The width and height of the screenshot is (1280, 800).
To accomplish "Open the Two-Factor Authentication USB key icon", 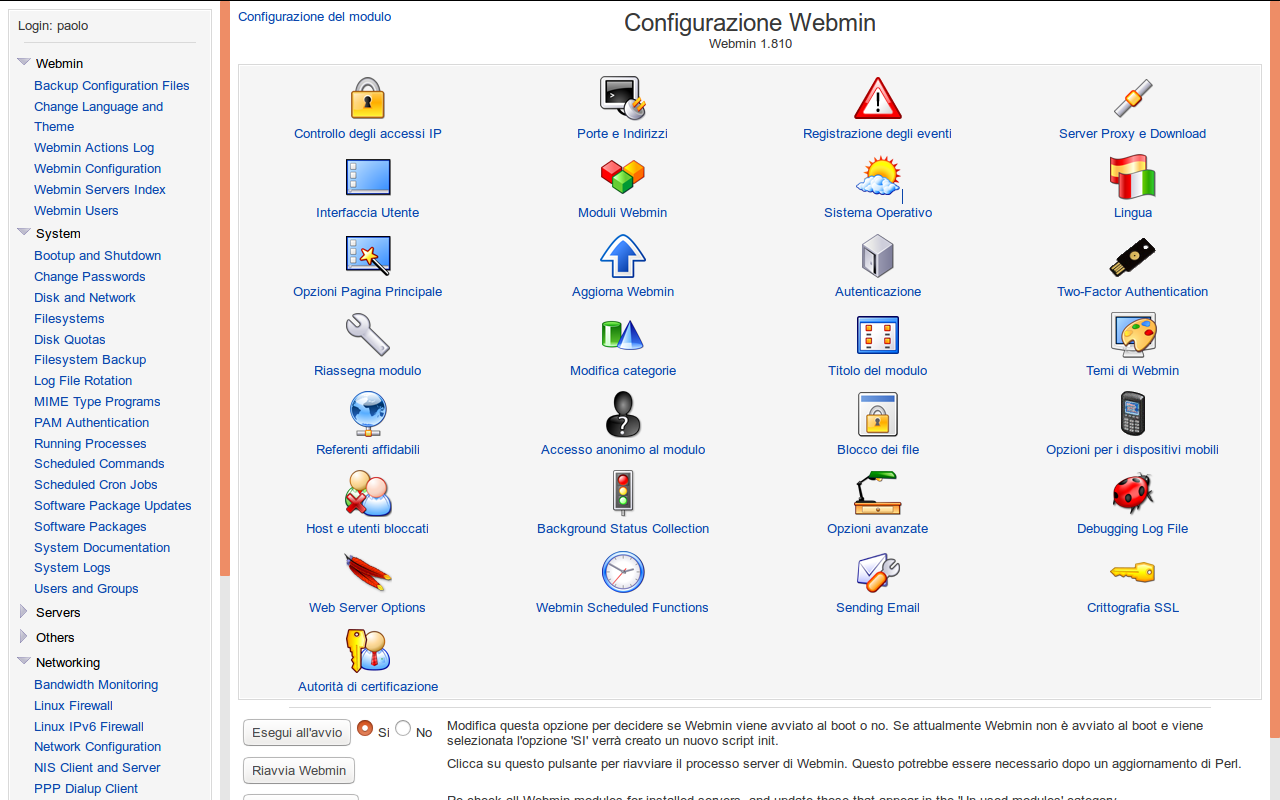I will coord(1133,256).
